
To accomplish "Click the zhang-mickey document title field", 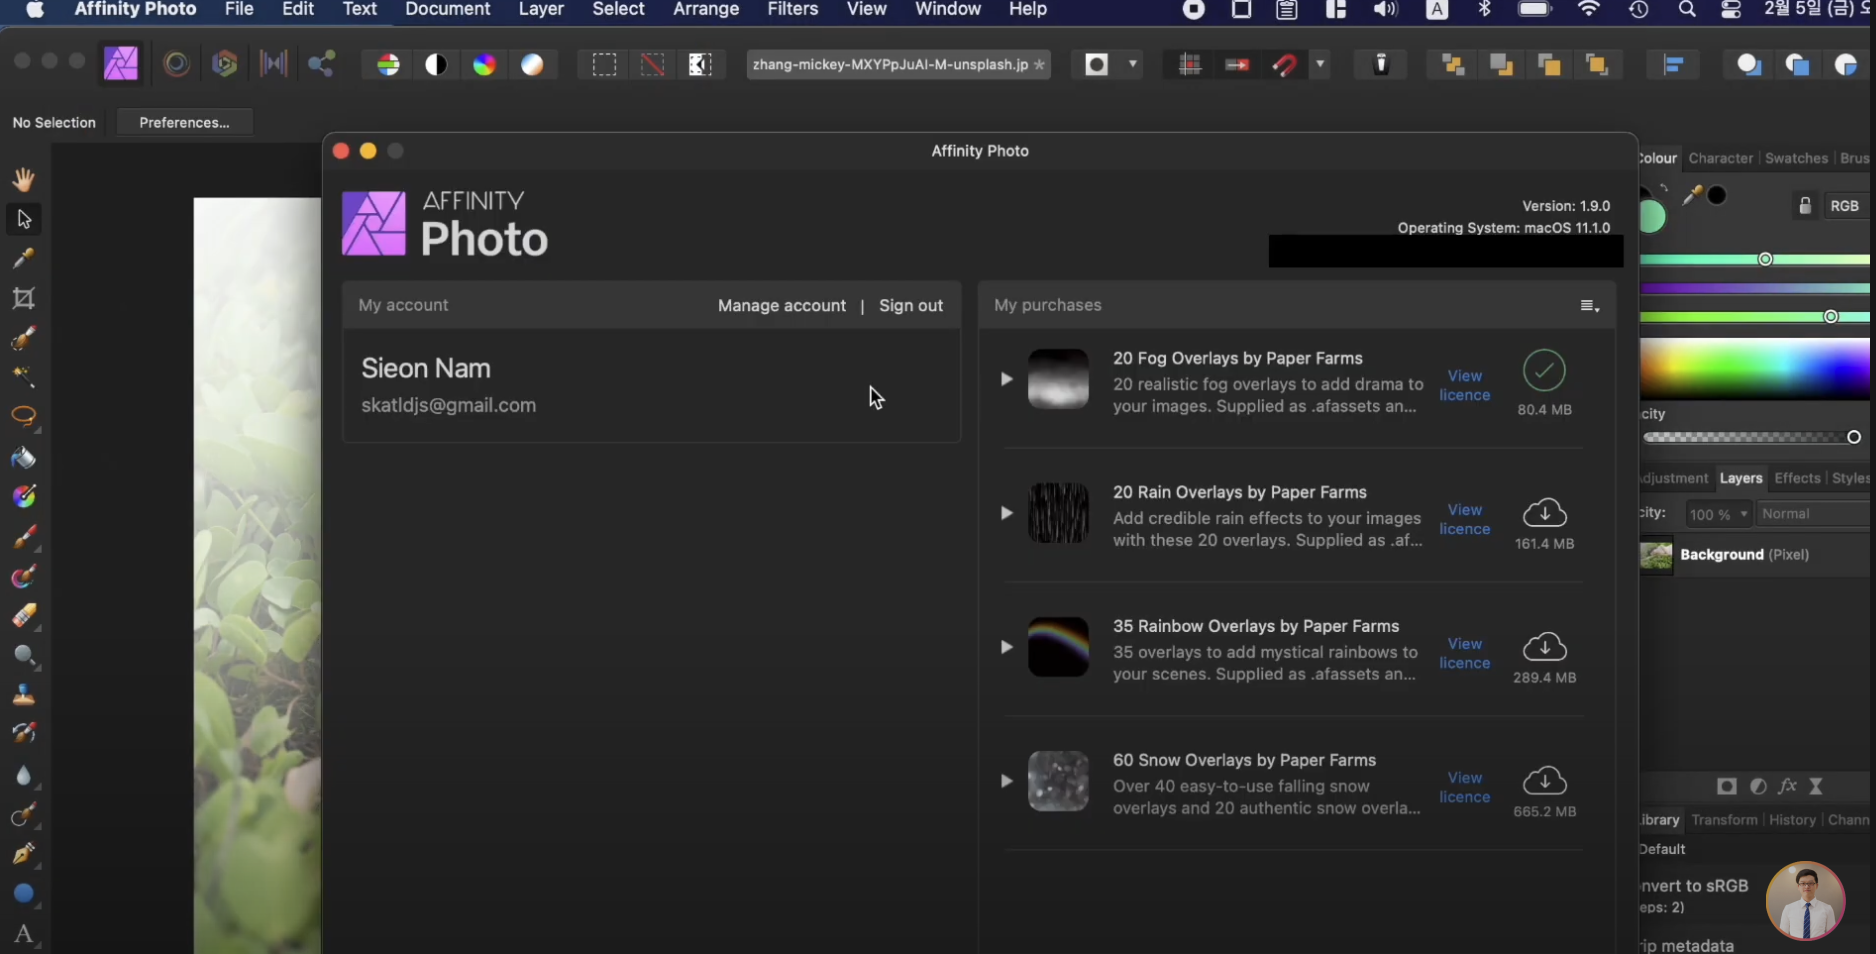I will click(x=898, y=64).
